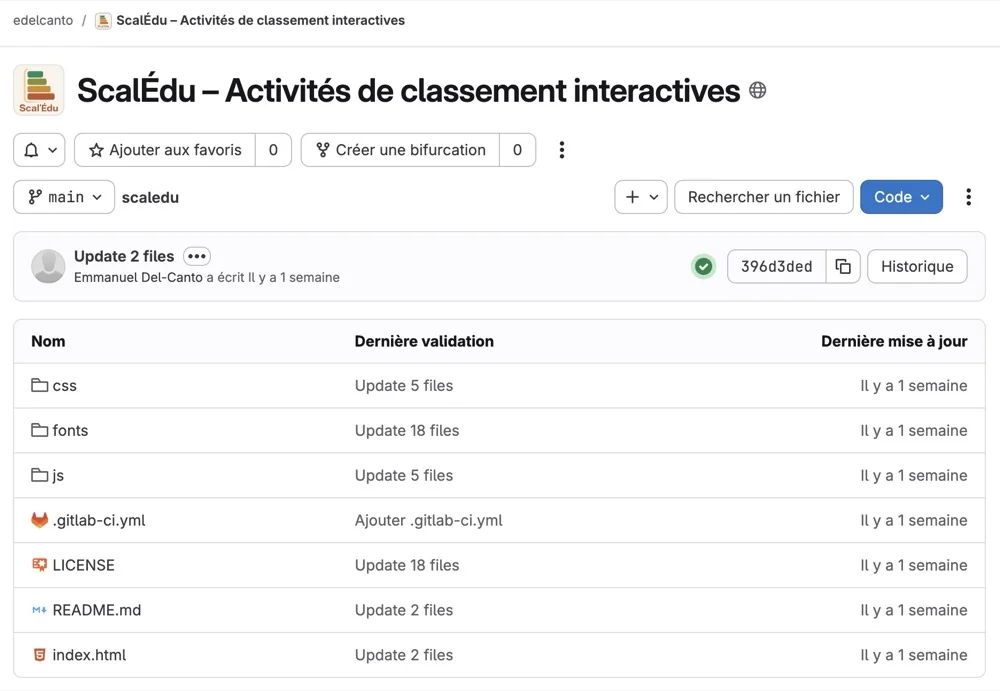1000x691 pixels.
Task: Open the Update 2 files commit title
Action: point(124,256)
